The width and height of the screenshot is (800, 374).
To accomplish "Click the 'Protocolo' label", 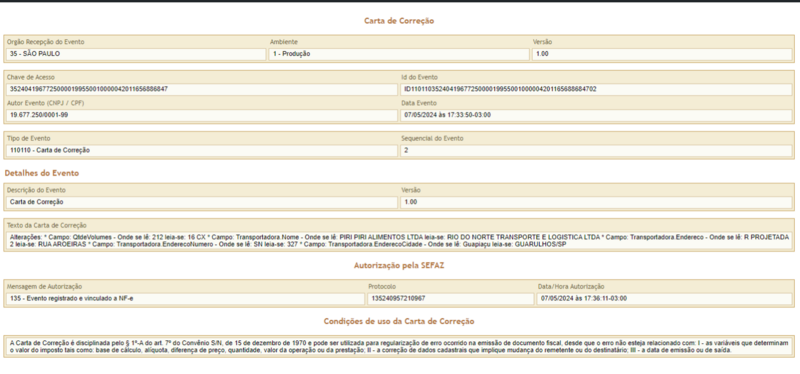I will [x=382, y=287].
